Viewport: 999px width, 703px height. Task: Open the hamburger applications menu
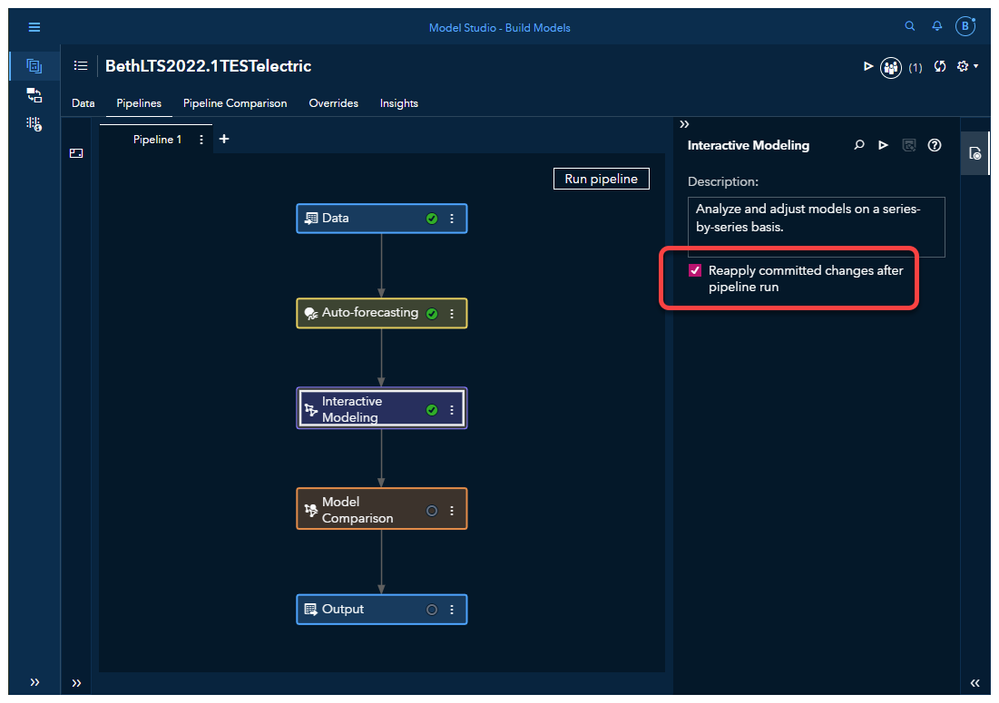click(34, 27)
